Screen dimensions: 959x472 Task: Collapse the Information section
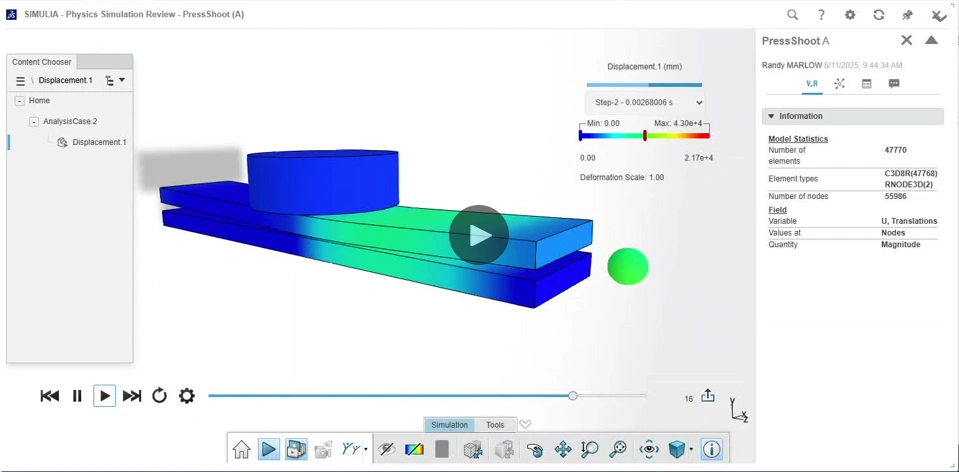(853, 116)
